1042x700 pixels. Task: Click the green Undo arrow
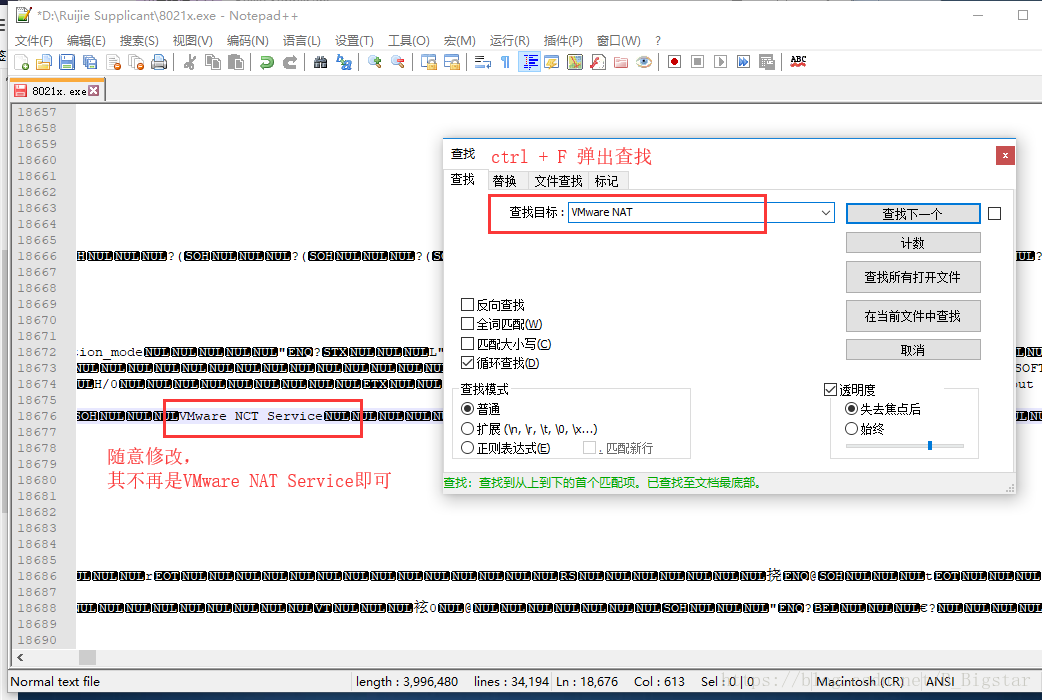[x=266, y=62]
